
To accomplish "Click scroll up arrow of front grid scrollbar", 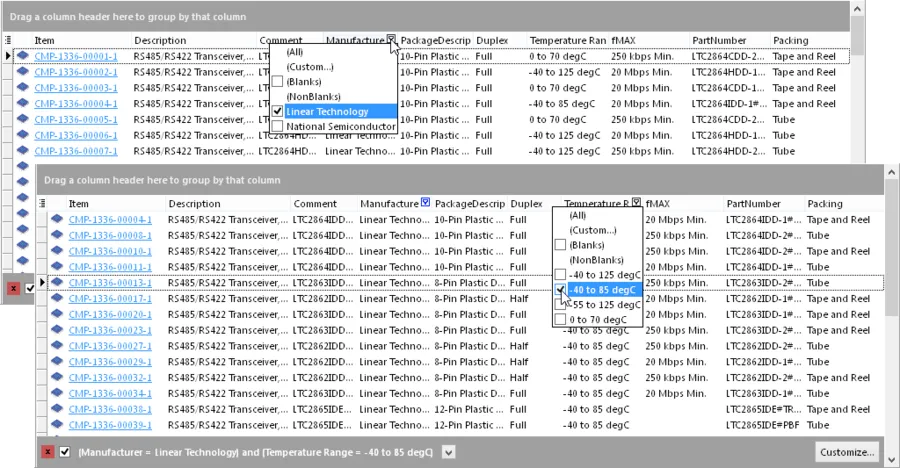I will click(x=891, y=172).
